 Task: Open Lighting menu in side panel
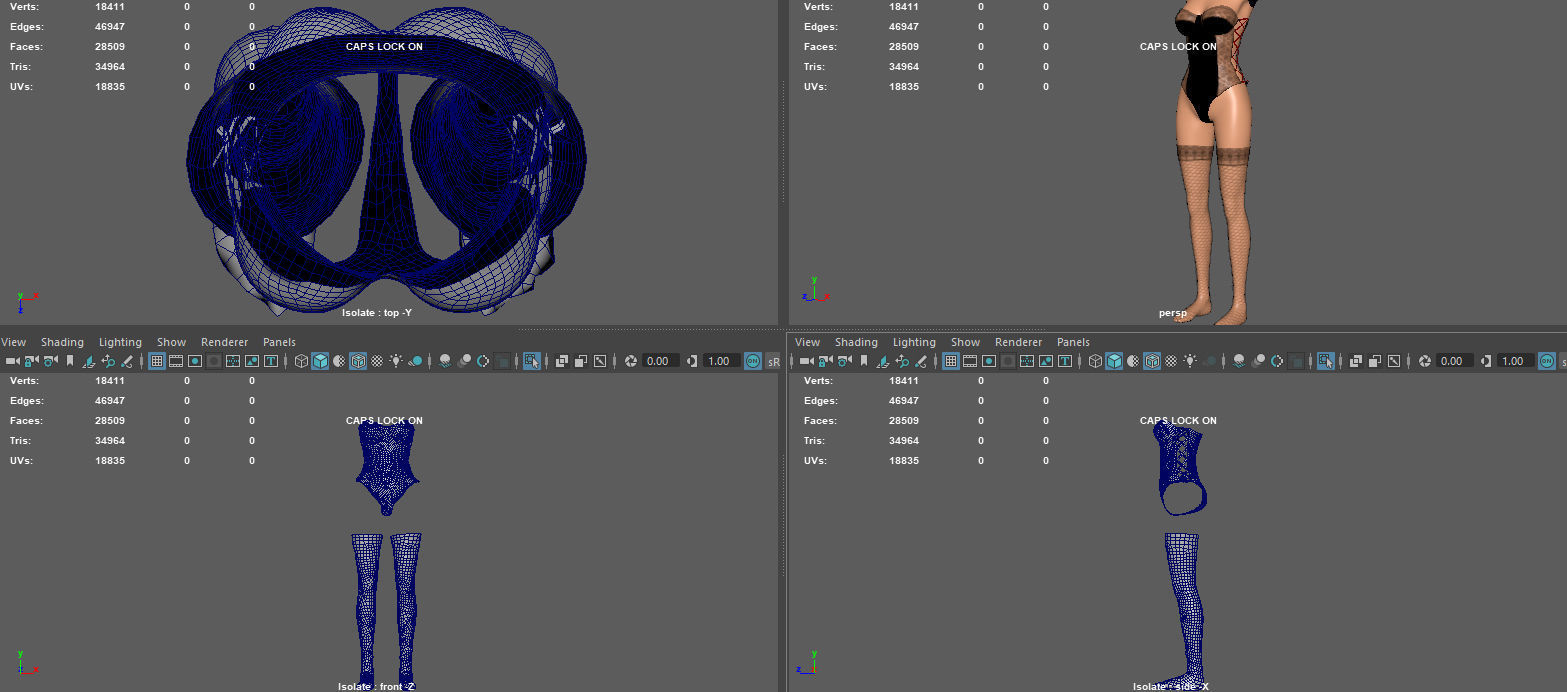[x=914, y=342]
